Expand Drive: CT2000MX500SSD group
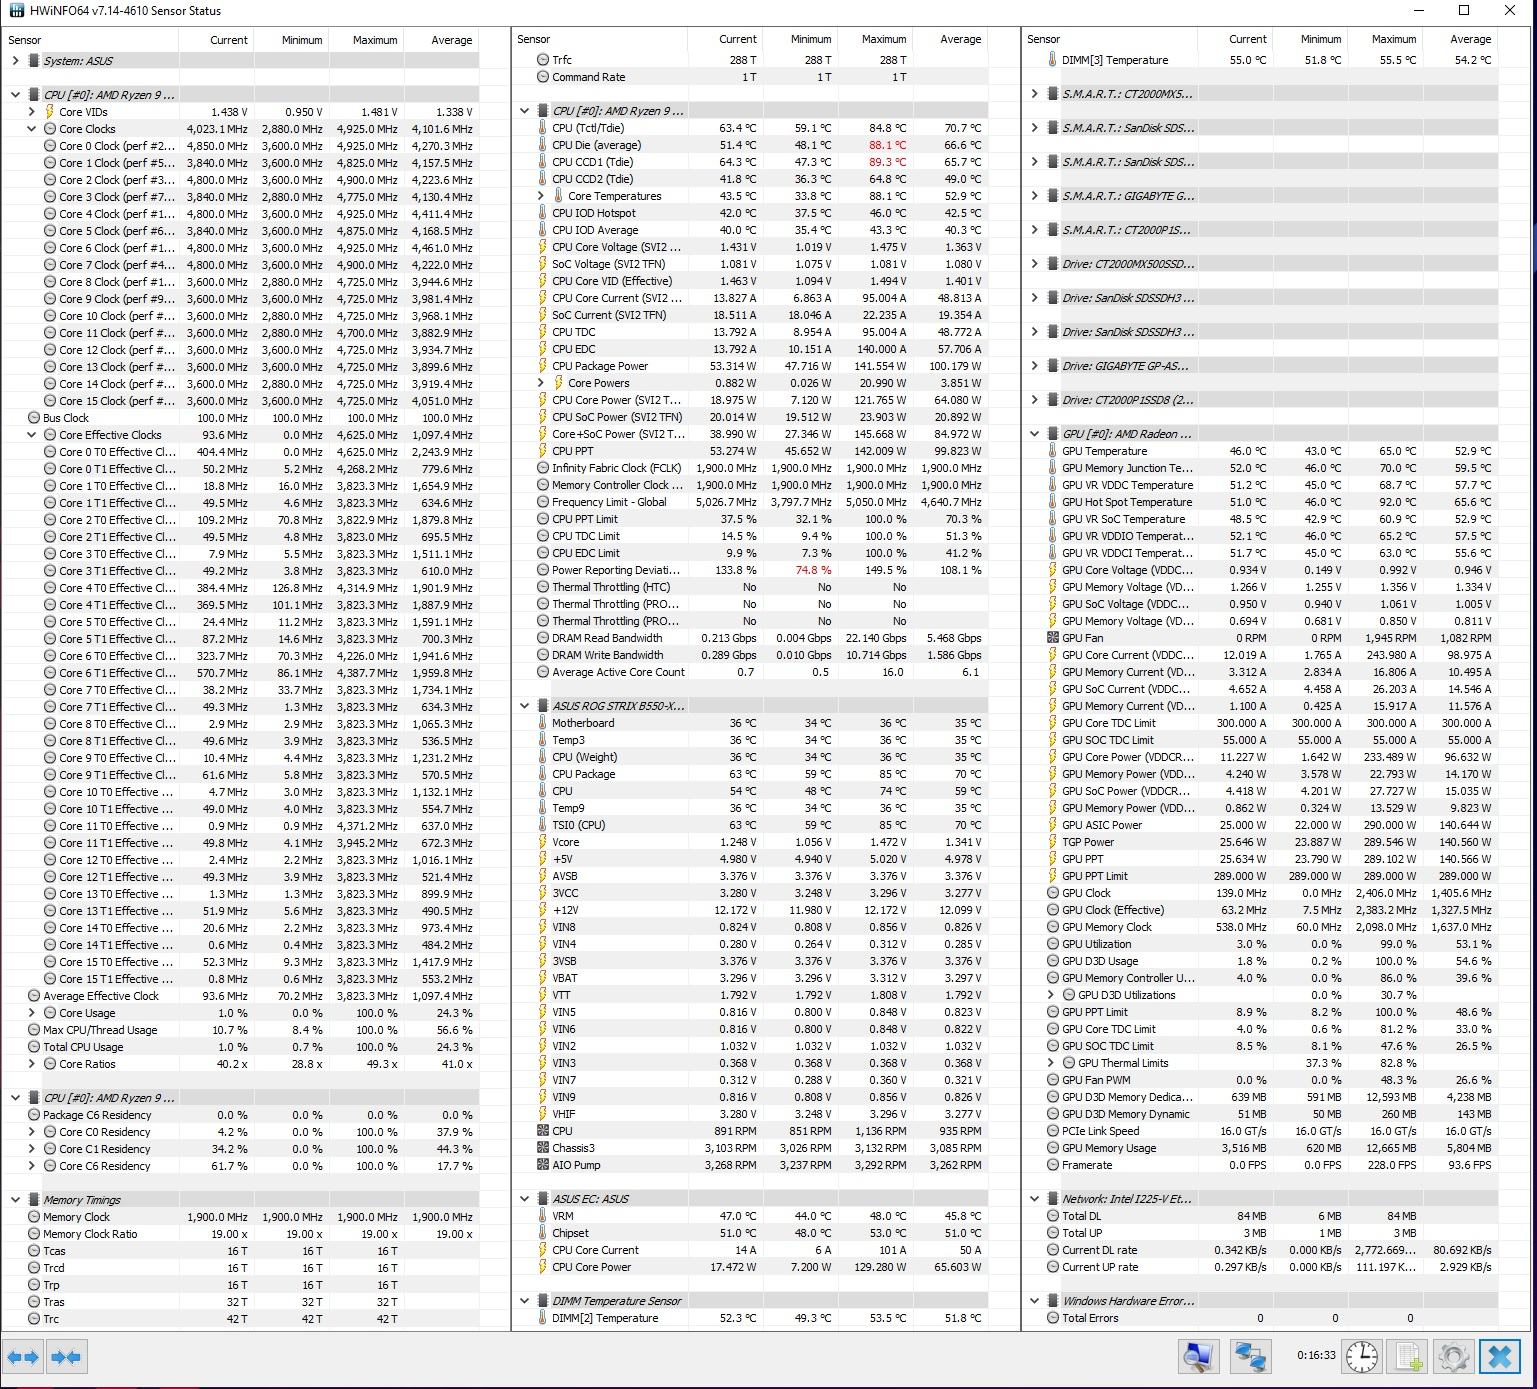 1035,264
